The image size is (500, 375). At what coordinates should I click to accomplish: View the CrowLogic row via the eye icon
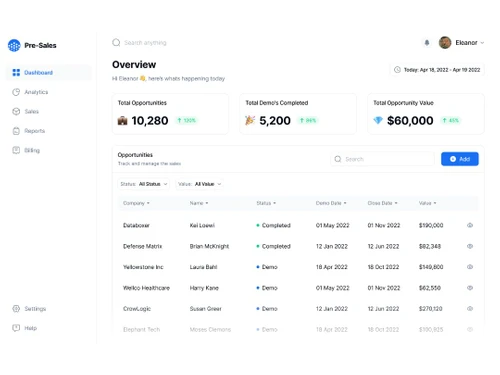point(470,309)
